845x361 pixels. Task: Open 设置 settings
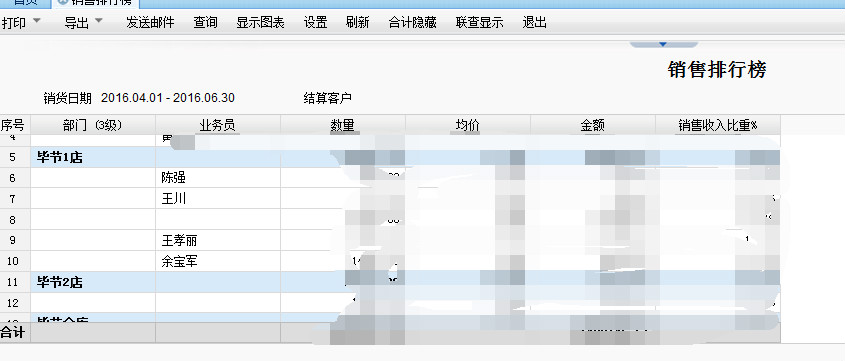[x=315, y=23]
